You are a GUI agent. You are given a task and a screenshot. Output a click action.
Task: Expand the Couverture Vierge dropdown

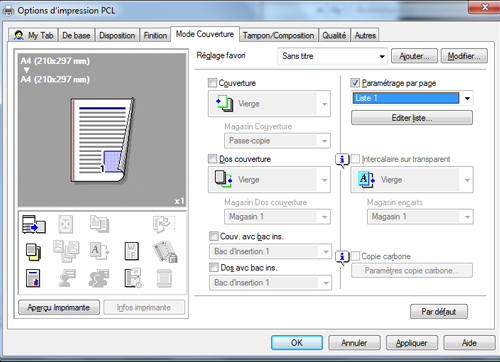coord(269,104)
